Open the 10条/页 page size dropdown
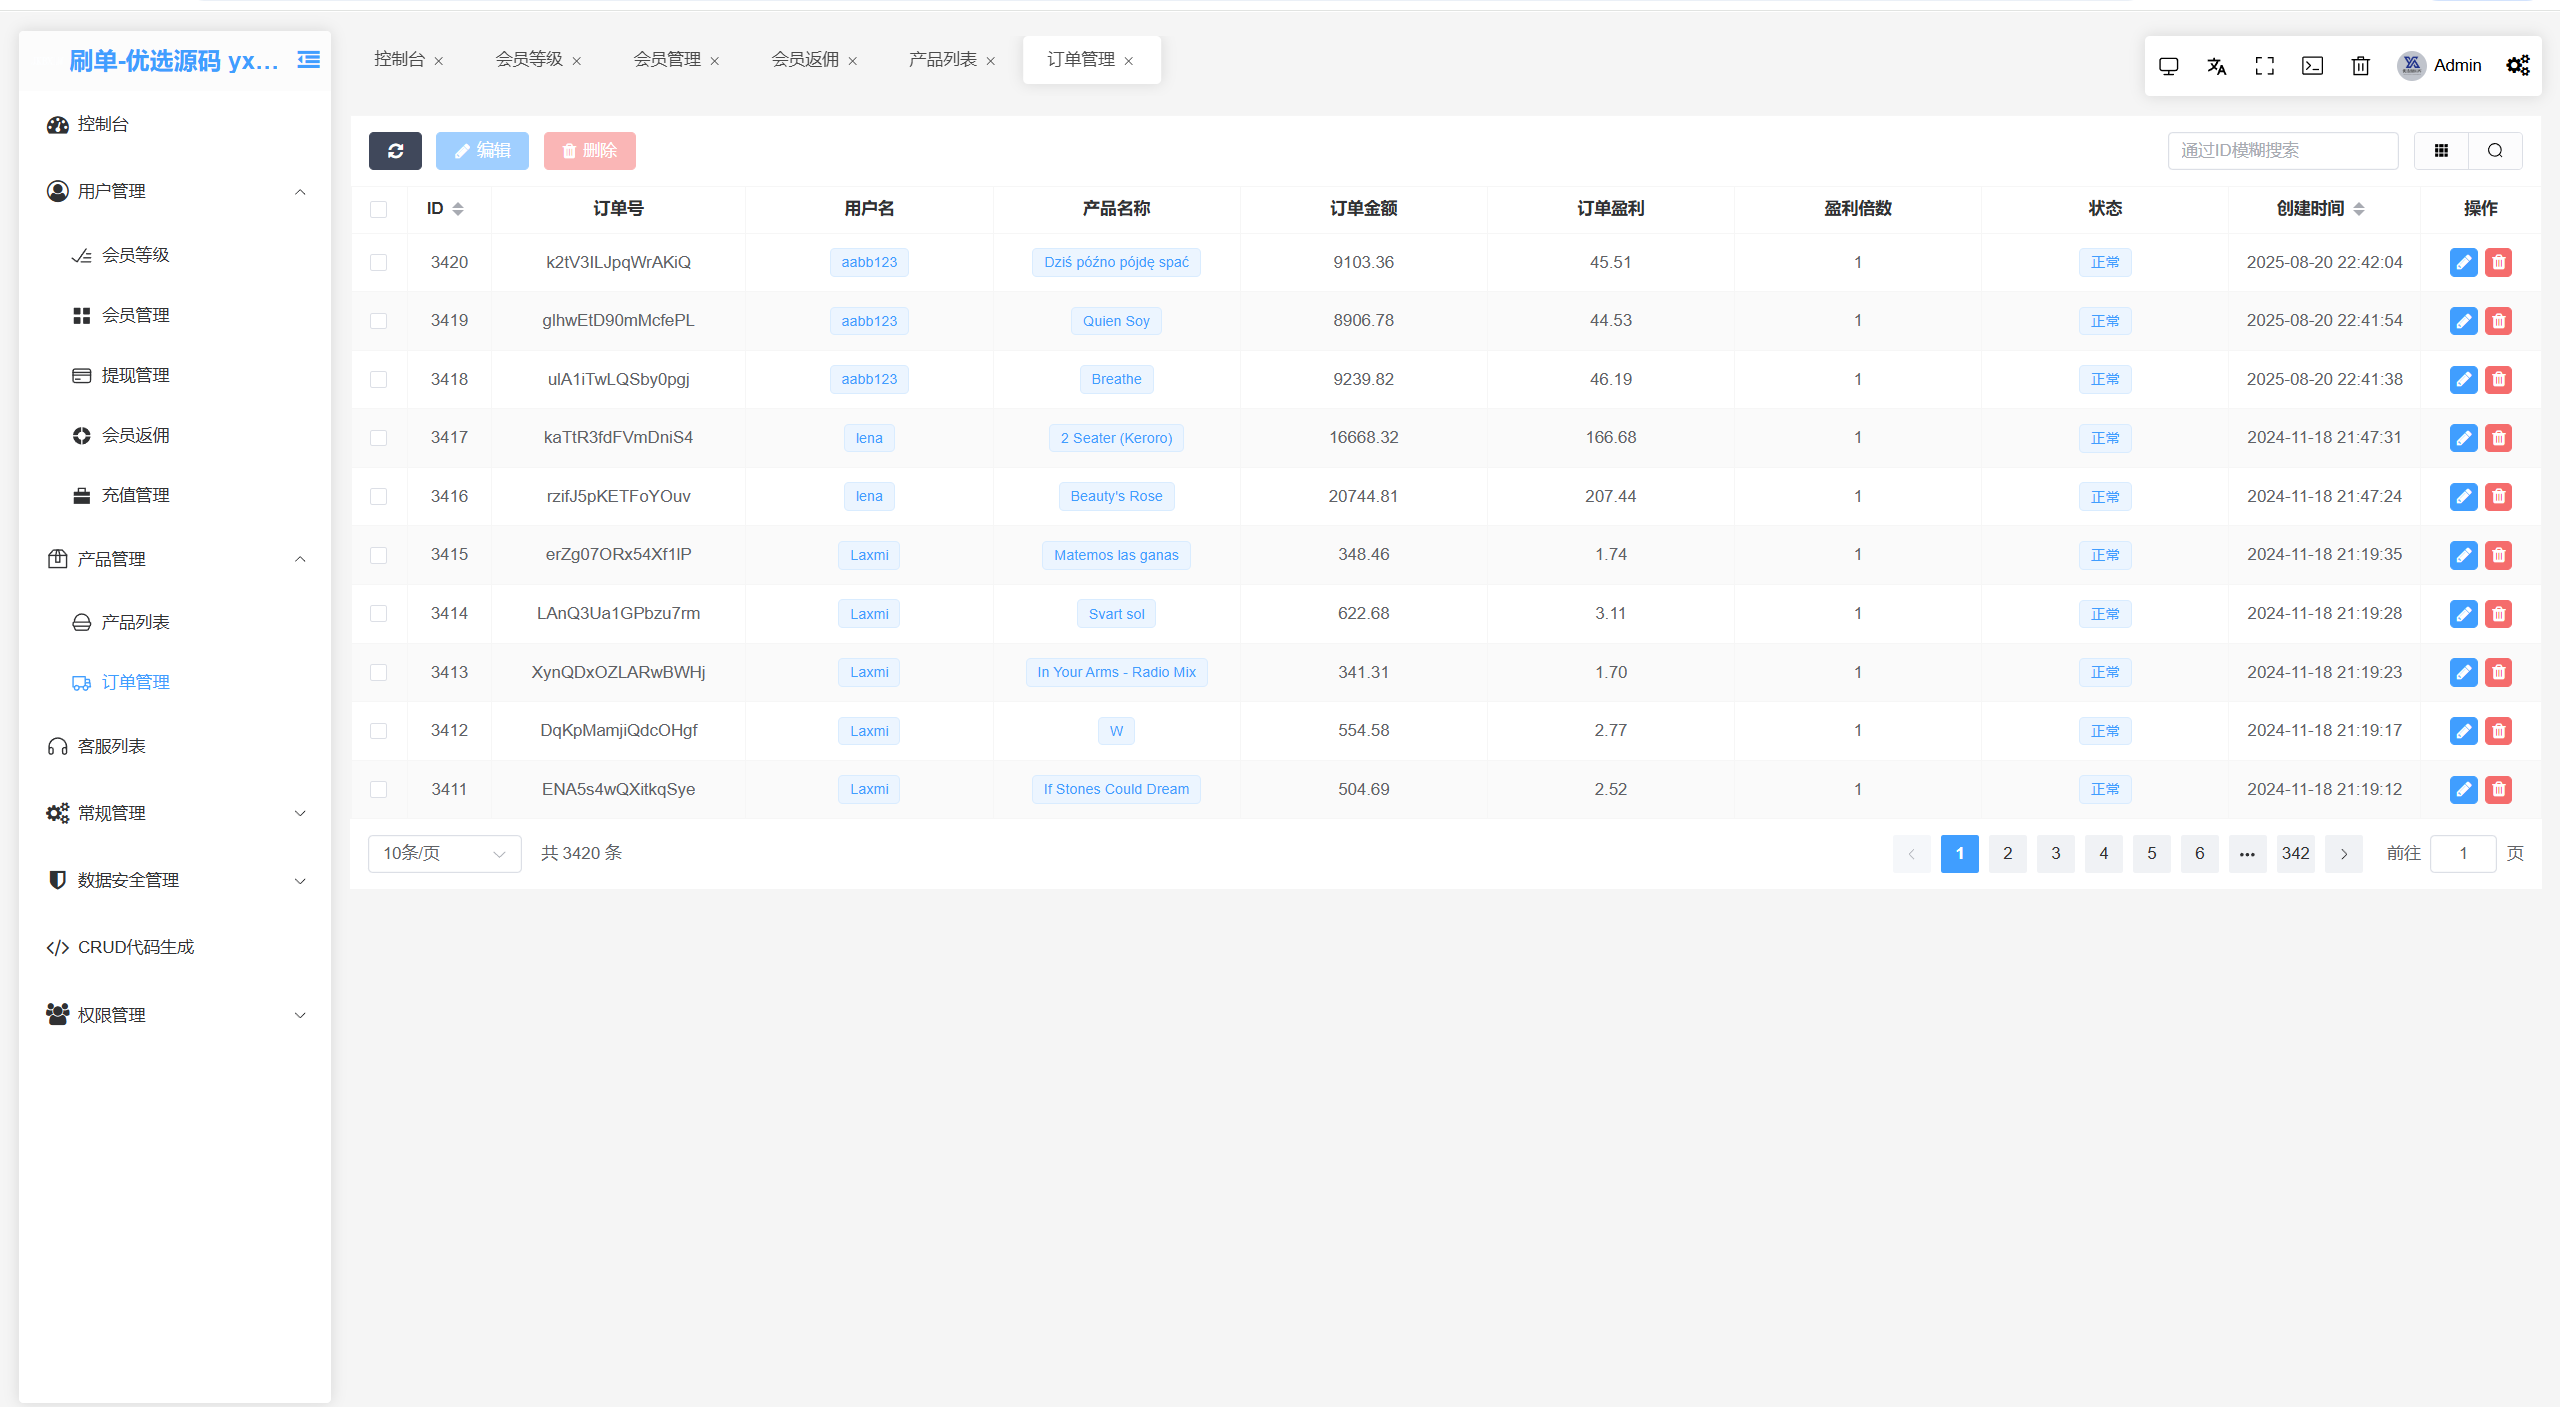This screenshot has width=2560, height=1407. click(x=444, y=854)
